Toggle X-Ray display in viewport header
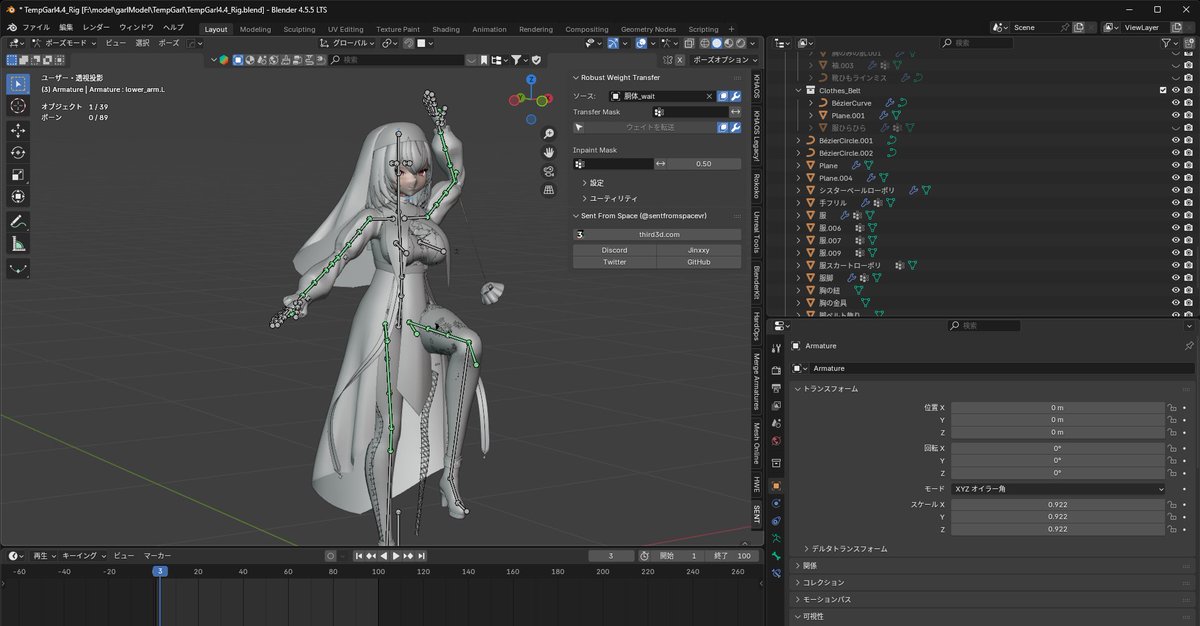Screen dimensions: 1200x626 coord(691,43)
